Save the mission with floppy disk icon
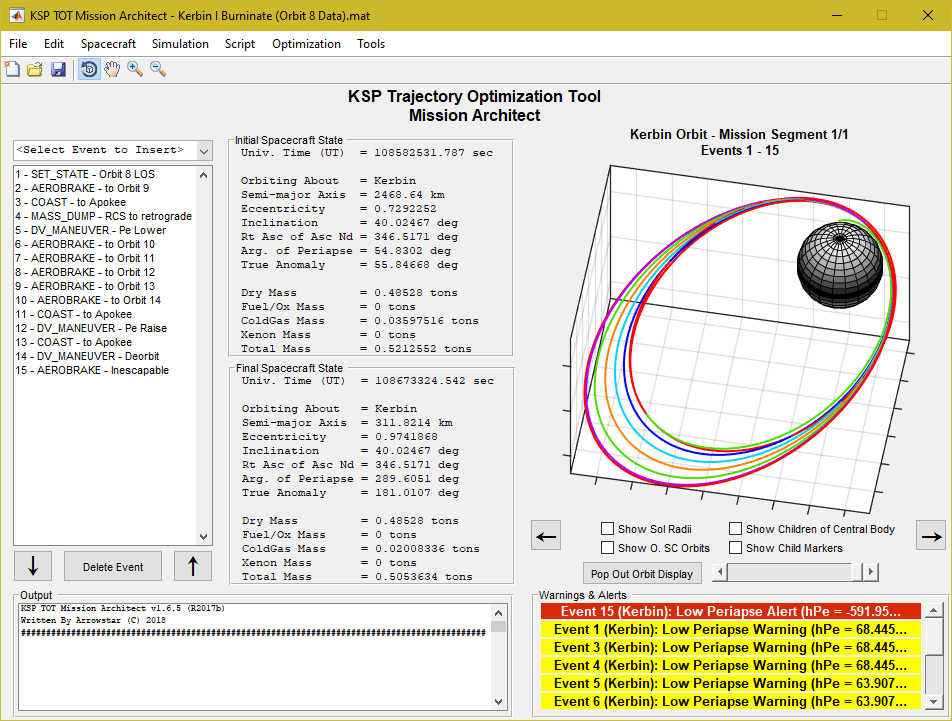This screenshot has width=952, height=721. (x=58, y=69)
